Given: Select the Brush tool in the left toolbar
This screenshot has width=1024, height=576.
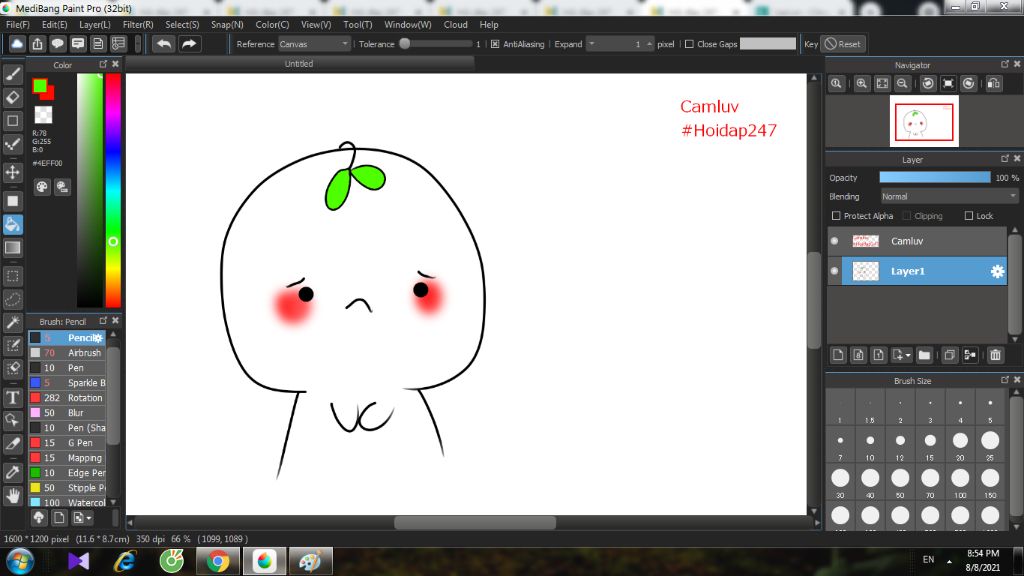Looking at the screenshot, I should (x=12, y=74).
